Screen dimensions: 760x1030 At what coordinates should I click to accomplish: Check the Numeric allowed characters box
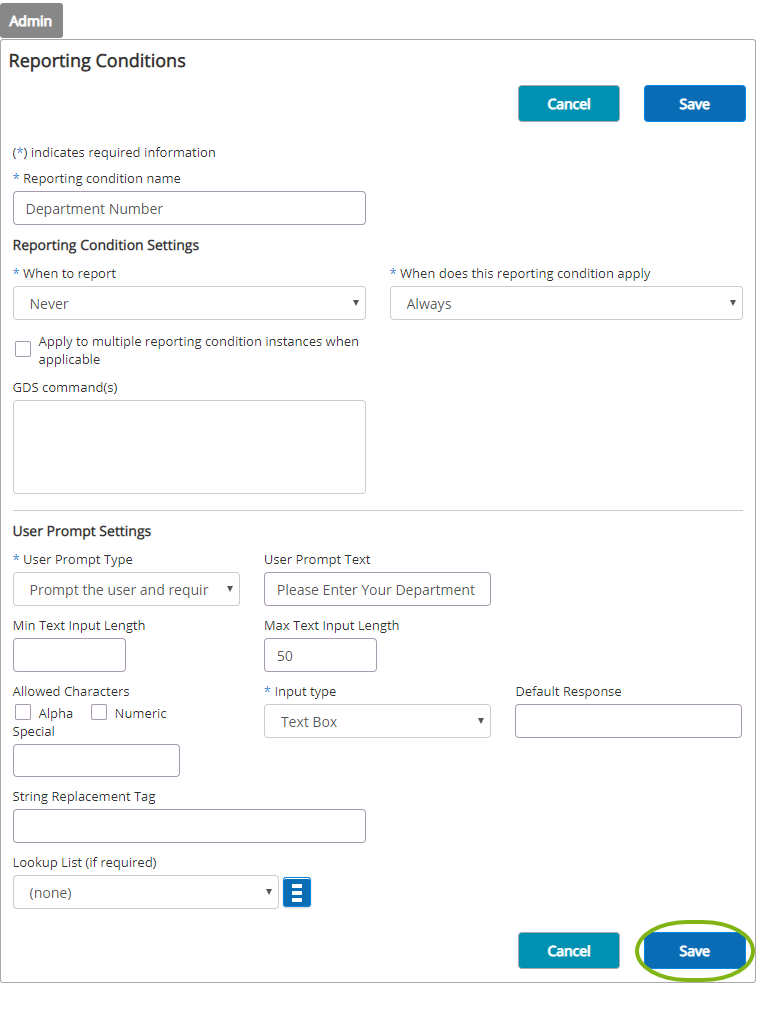point(99,713)
